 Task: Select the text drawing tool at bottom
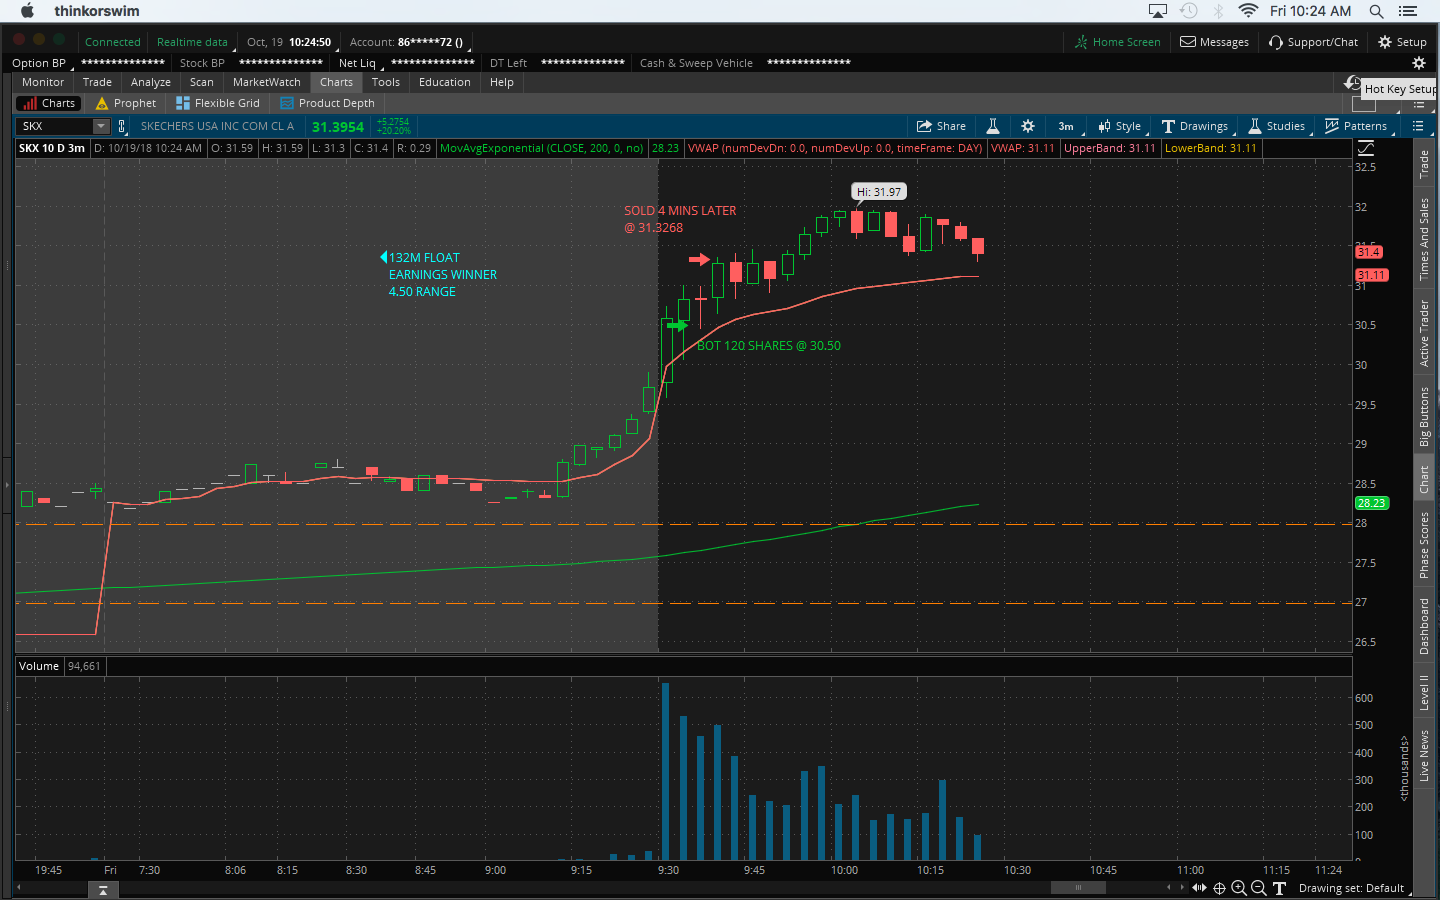click(1279, 888)
